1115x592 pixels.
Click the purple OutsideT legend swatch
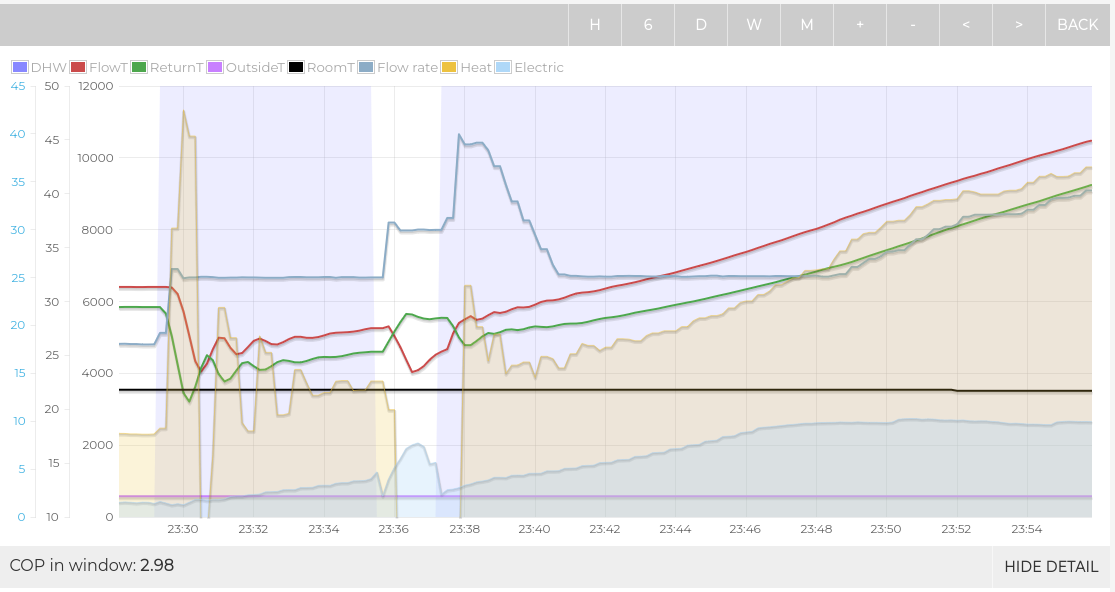point(216,68)
